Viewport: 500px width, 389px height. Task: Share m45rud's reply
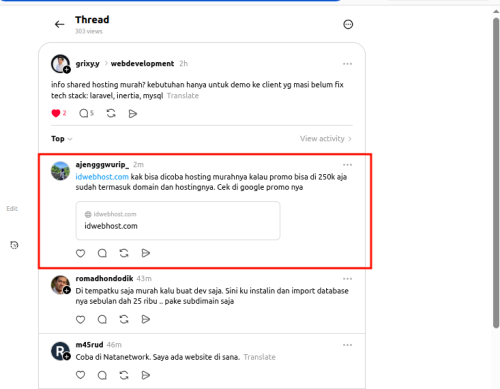pyautogui.click(x=146, y=375)
